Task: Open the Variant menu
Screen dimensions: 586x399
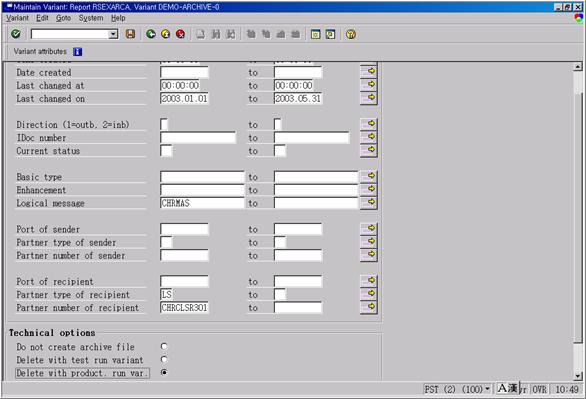Action: click(x=17, y=18)
